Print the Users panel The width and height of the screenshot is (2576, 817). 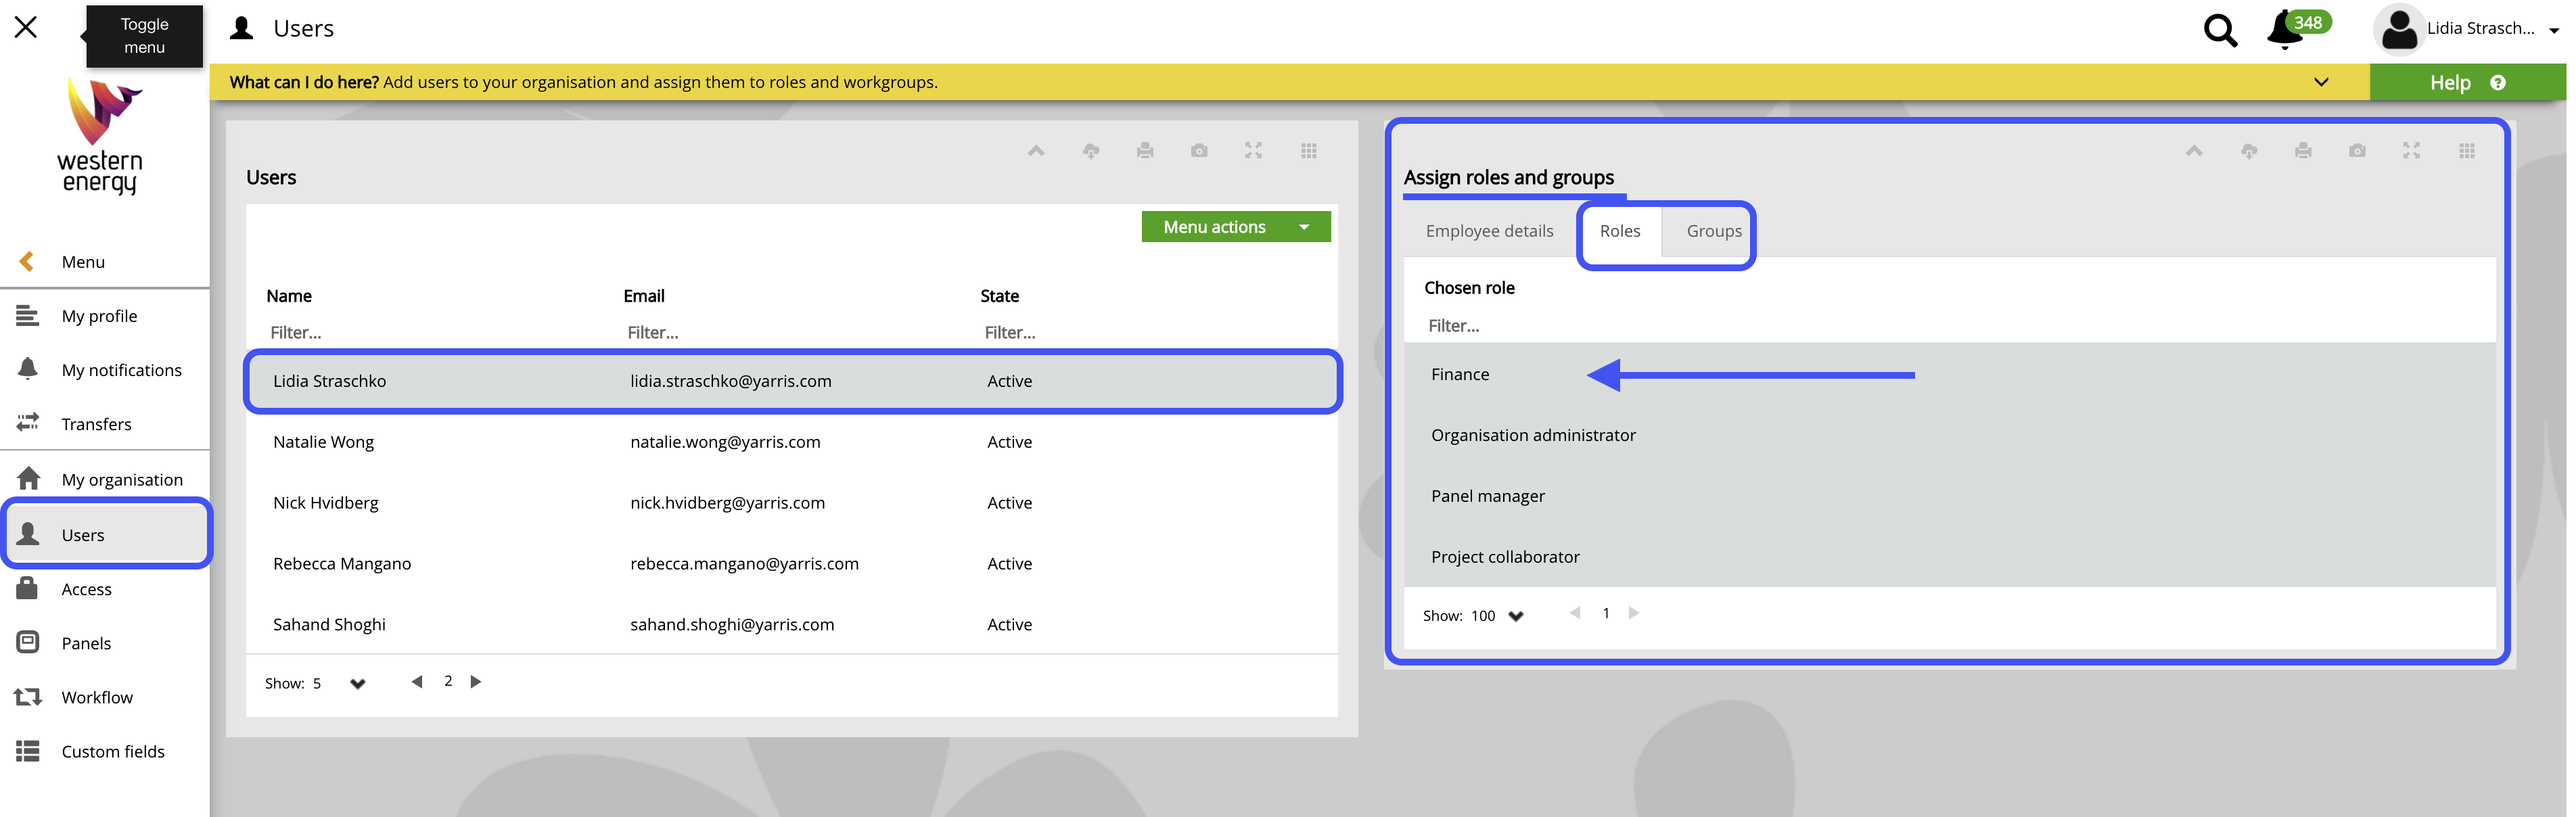[1145, 151]
